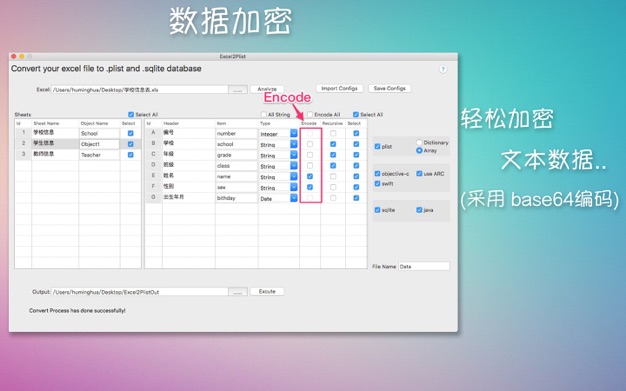Screen dimensions: 626x391
Task: Select the Array radio button
Action: pos(419,151)
